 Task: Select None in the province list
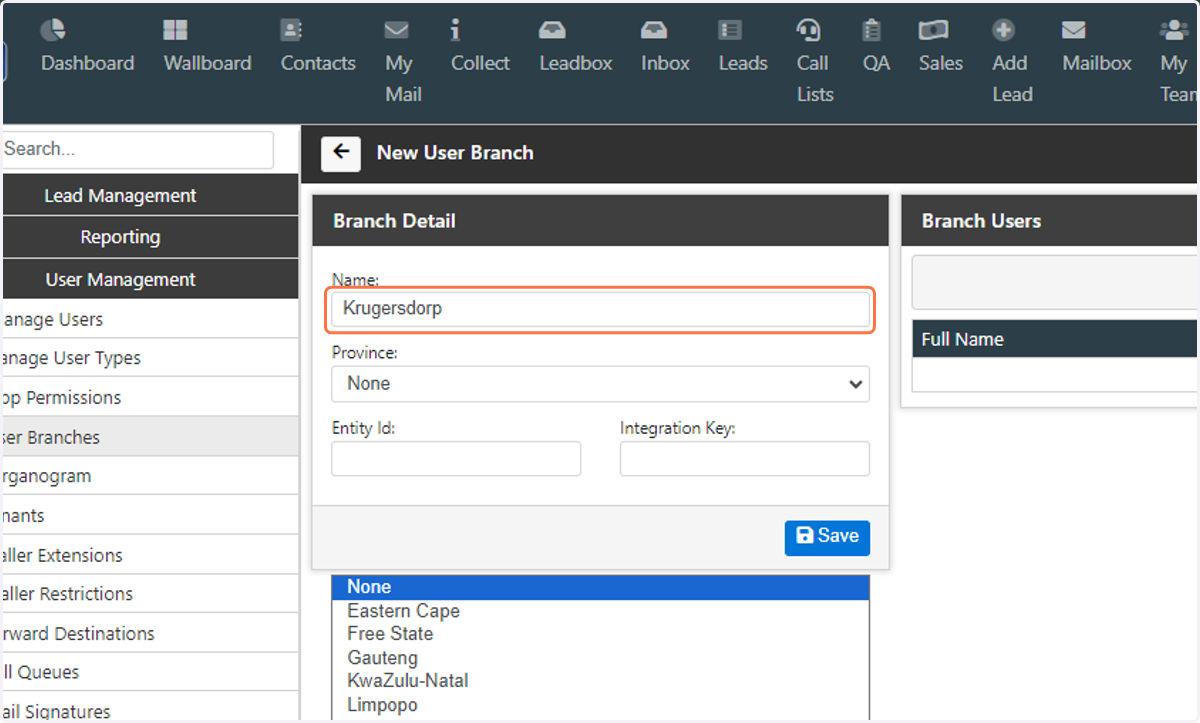(x=600, y=587)
